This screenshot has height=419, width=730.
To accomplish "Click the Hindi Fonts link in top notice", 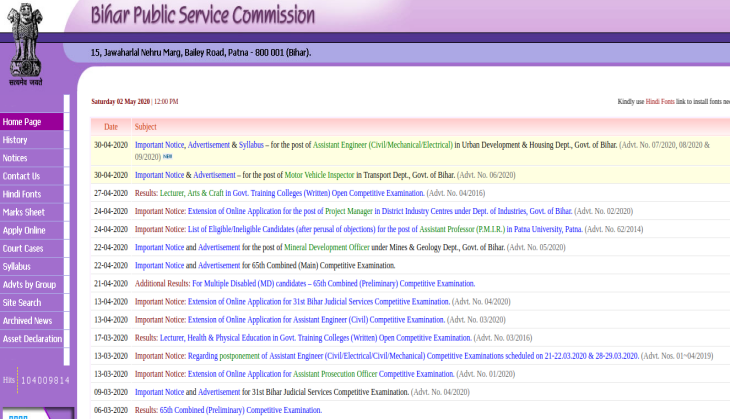I will 660,101.
